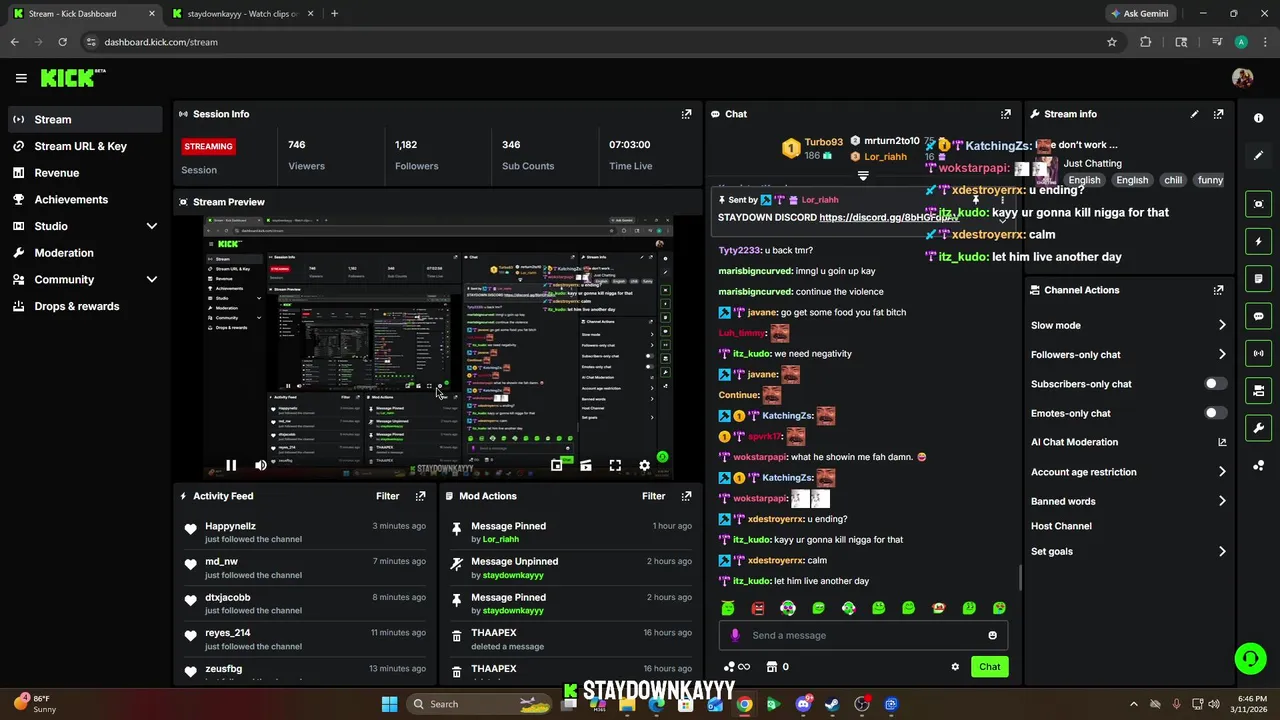1280x720 pixels.
Task: Filter the Mod Actions list
Action: (x=653, y=496)
